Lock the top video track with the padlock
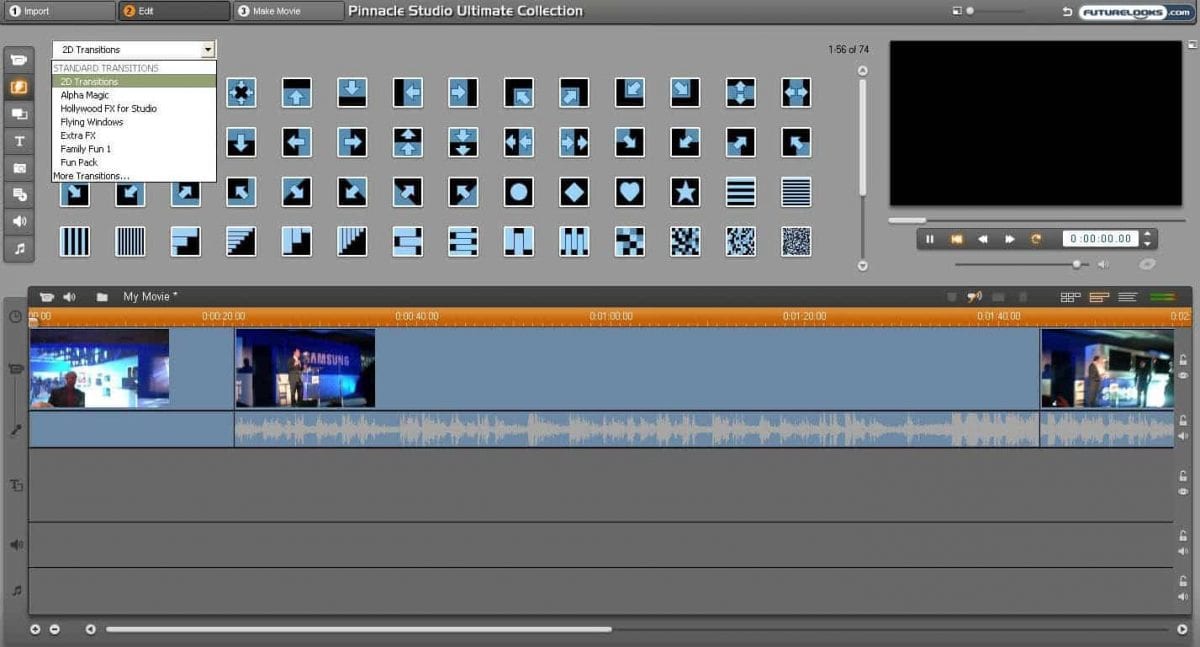This screenshot has width=1200, height=647. (x=1183, y=358)
